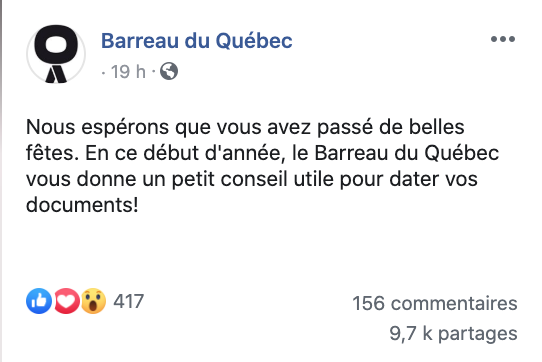
Task: Click the yellow Wow face reaction icon
Action: coord(93,301)
